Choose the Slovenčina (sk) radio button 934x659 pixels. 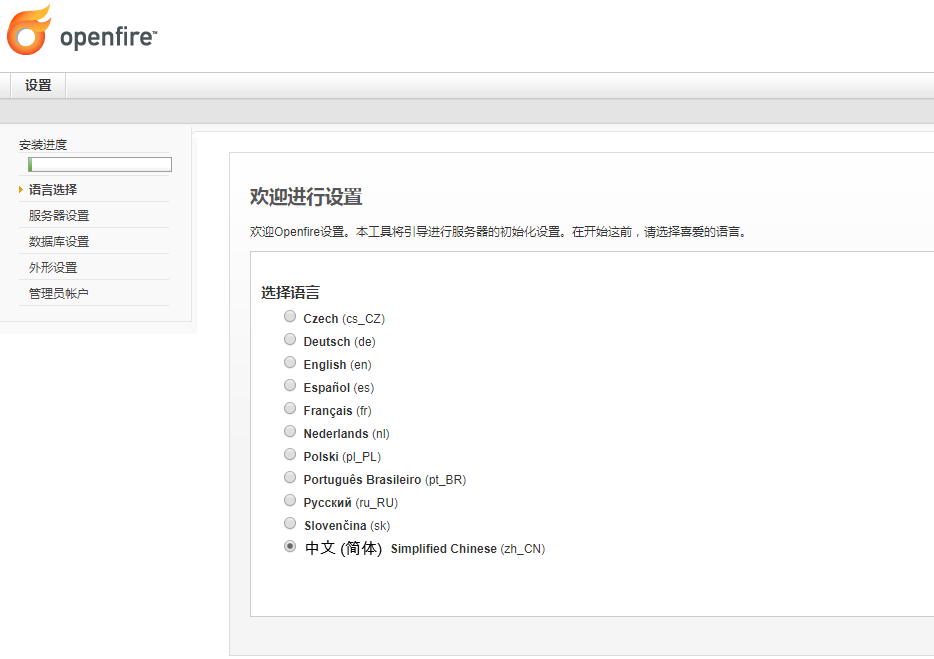[x=290, y=523]
